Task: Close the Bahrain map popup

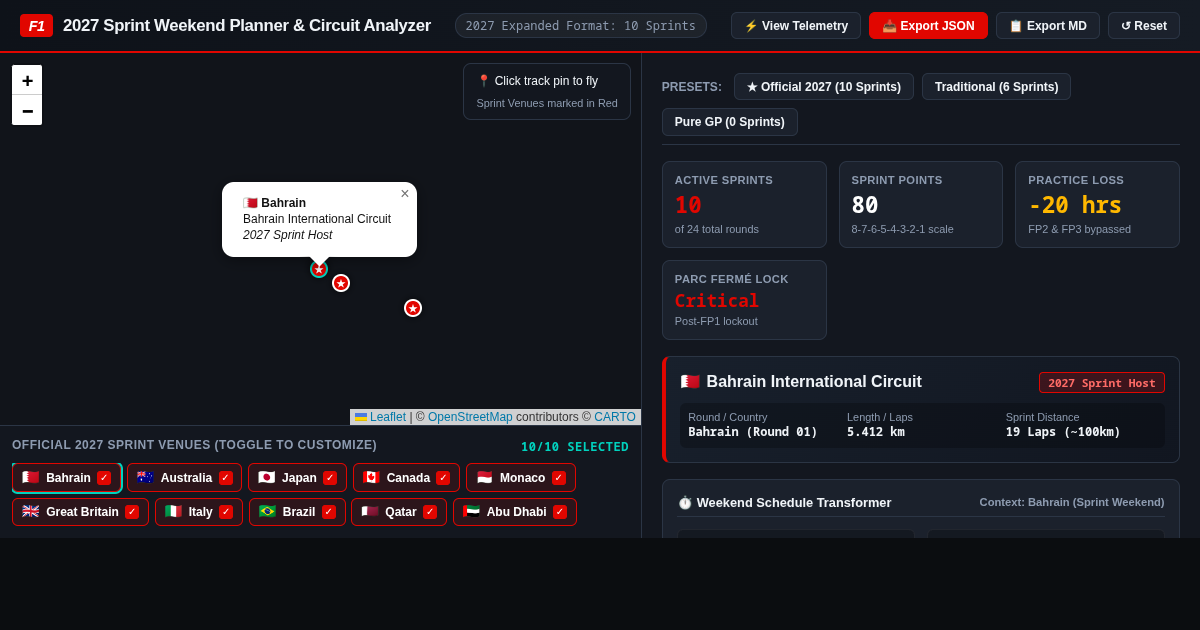Action: (405, 194)
